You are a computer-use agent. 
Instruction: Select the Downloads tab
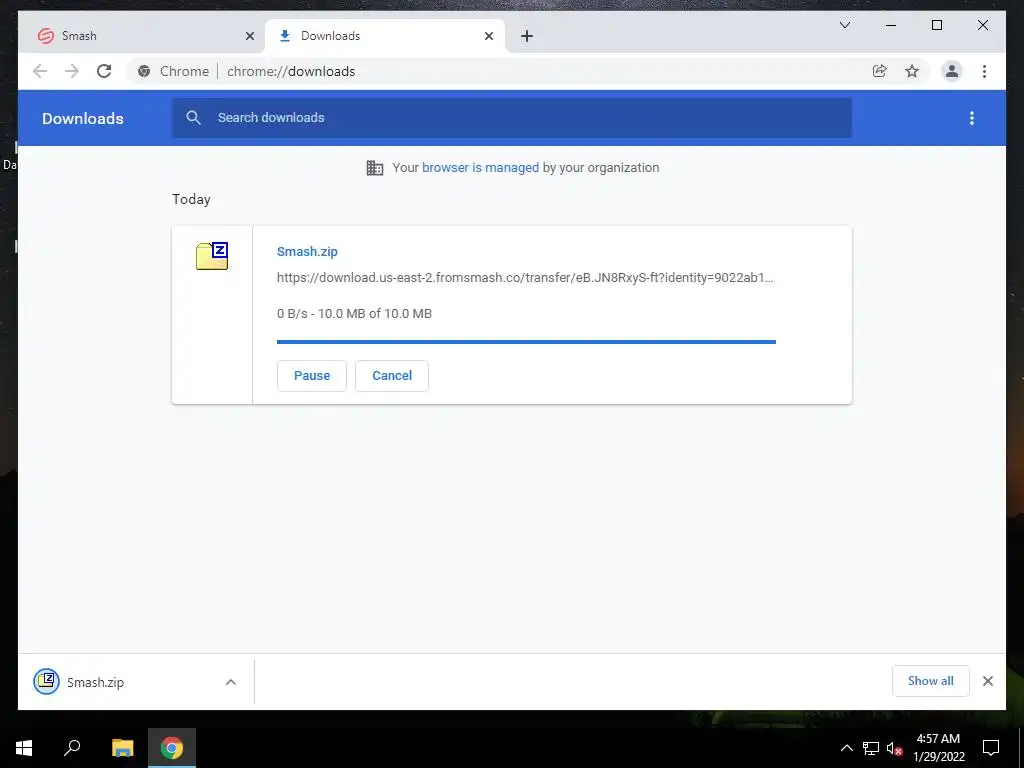(385, 36)
